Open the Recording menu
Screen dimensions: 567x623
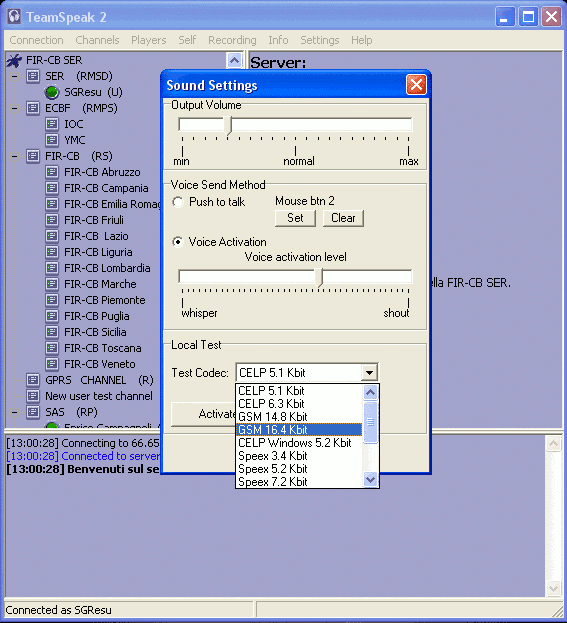232,40
